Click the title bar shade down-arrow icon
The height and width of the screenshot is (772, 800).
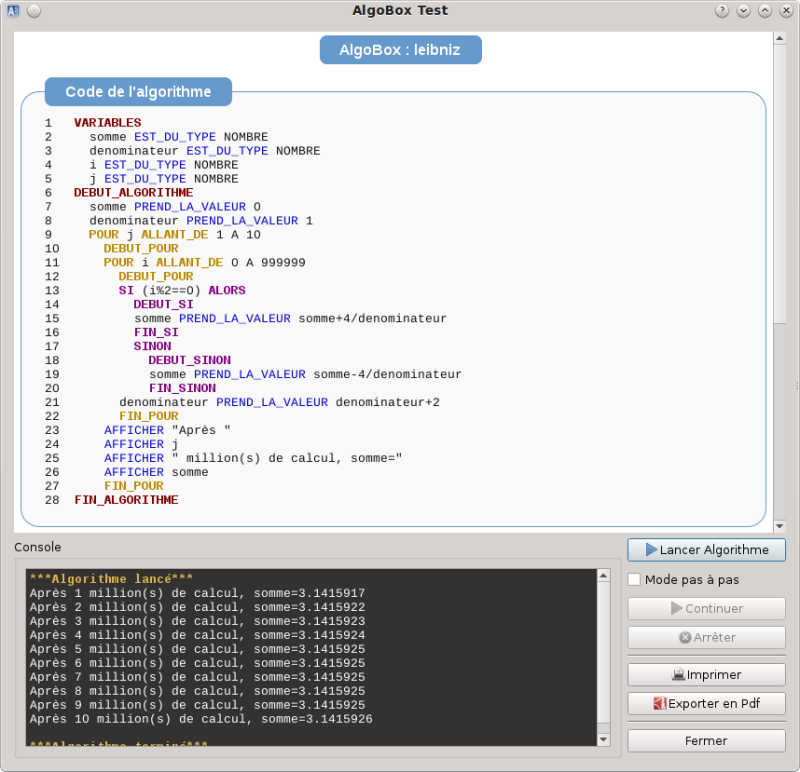pos(743,11)
